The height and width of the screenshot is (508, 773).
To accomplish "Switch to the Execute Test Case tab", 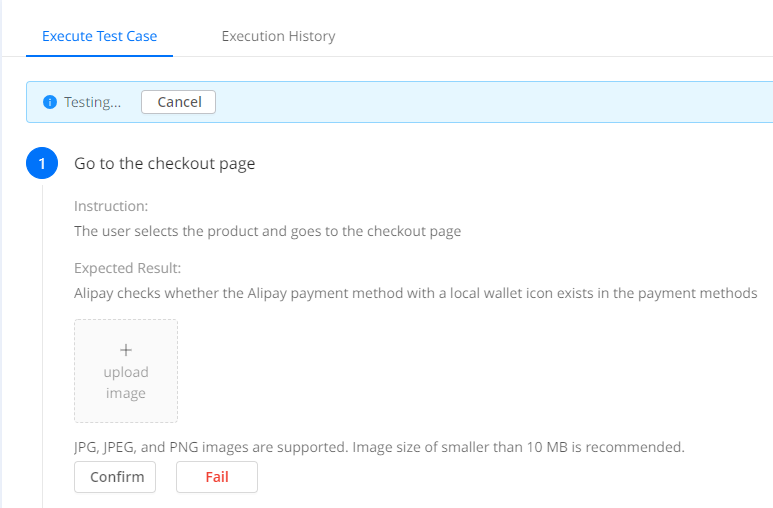I will coord(99,36).
